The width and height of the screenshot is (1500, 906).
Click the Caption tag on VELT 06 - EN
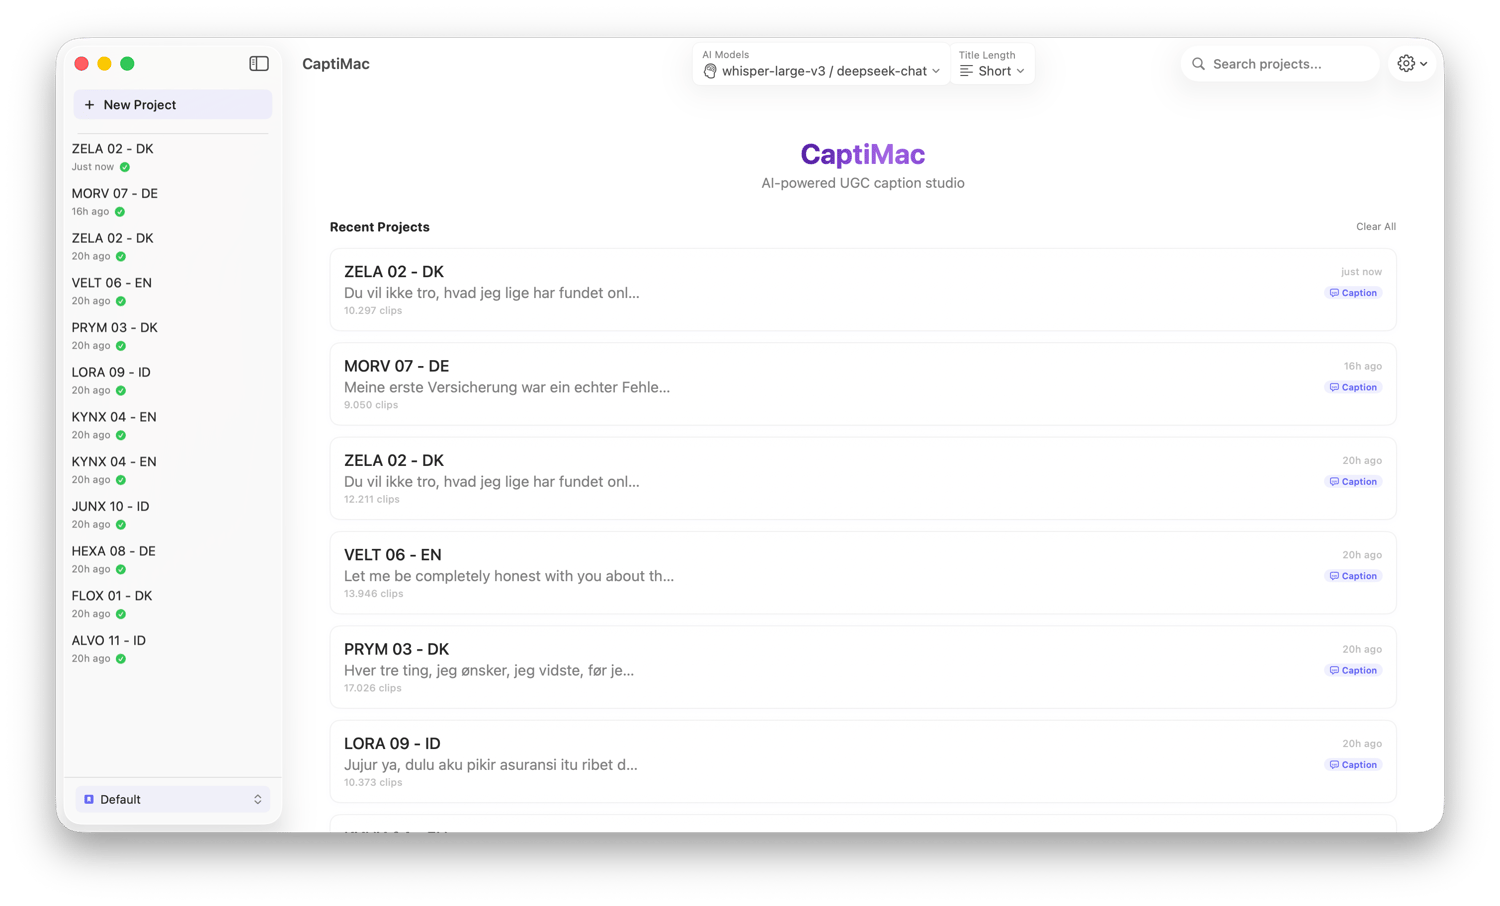pos(1353,576)
